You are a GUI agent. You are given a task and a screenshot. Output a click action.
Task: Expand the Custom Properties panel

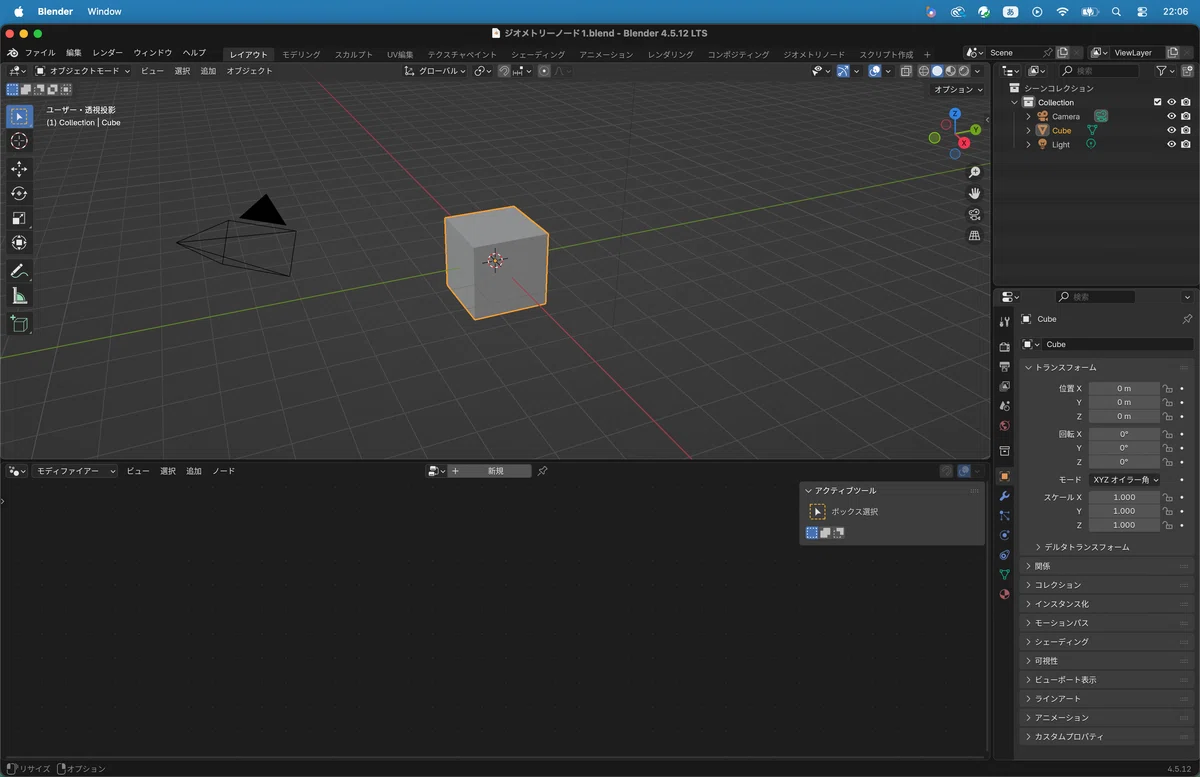[x=1107, y=737]
